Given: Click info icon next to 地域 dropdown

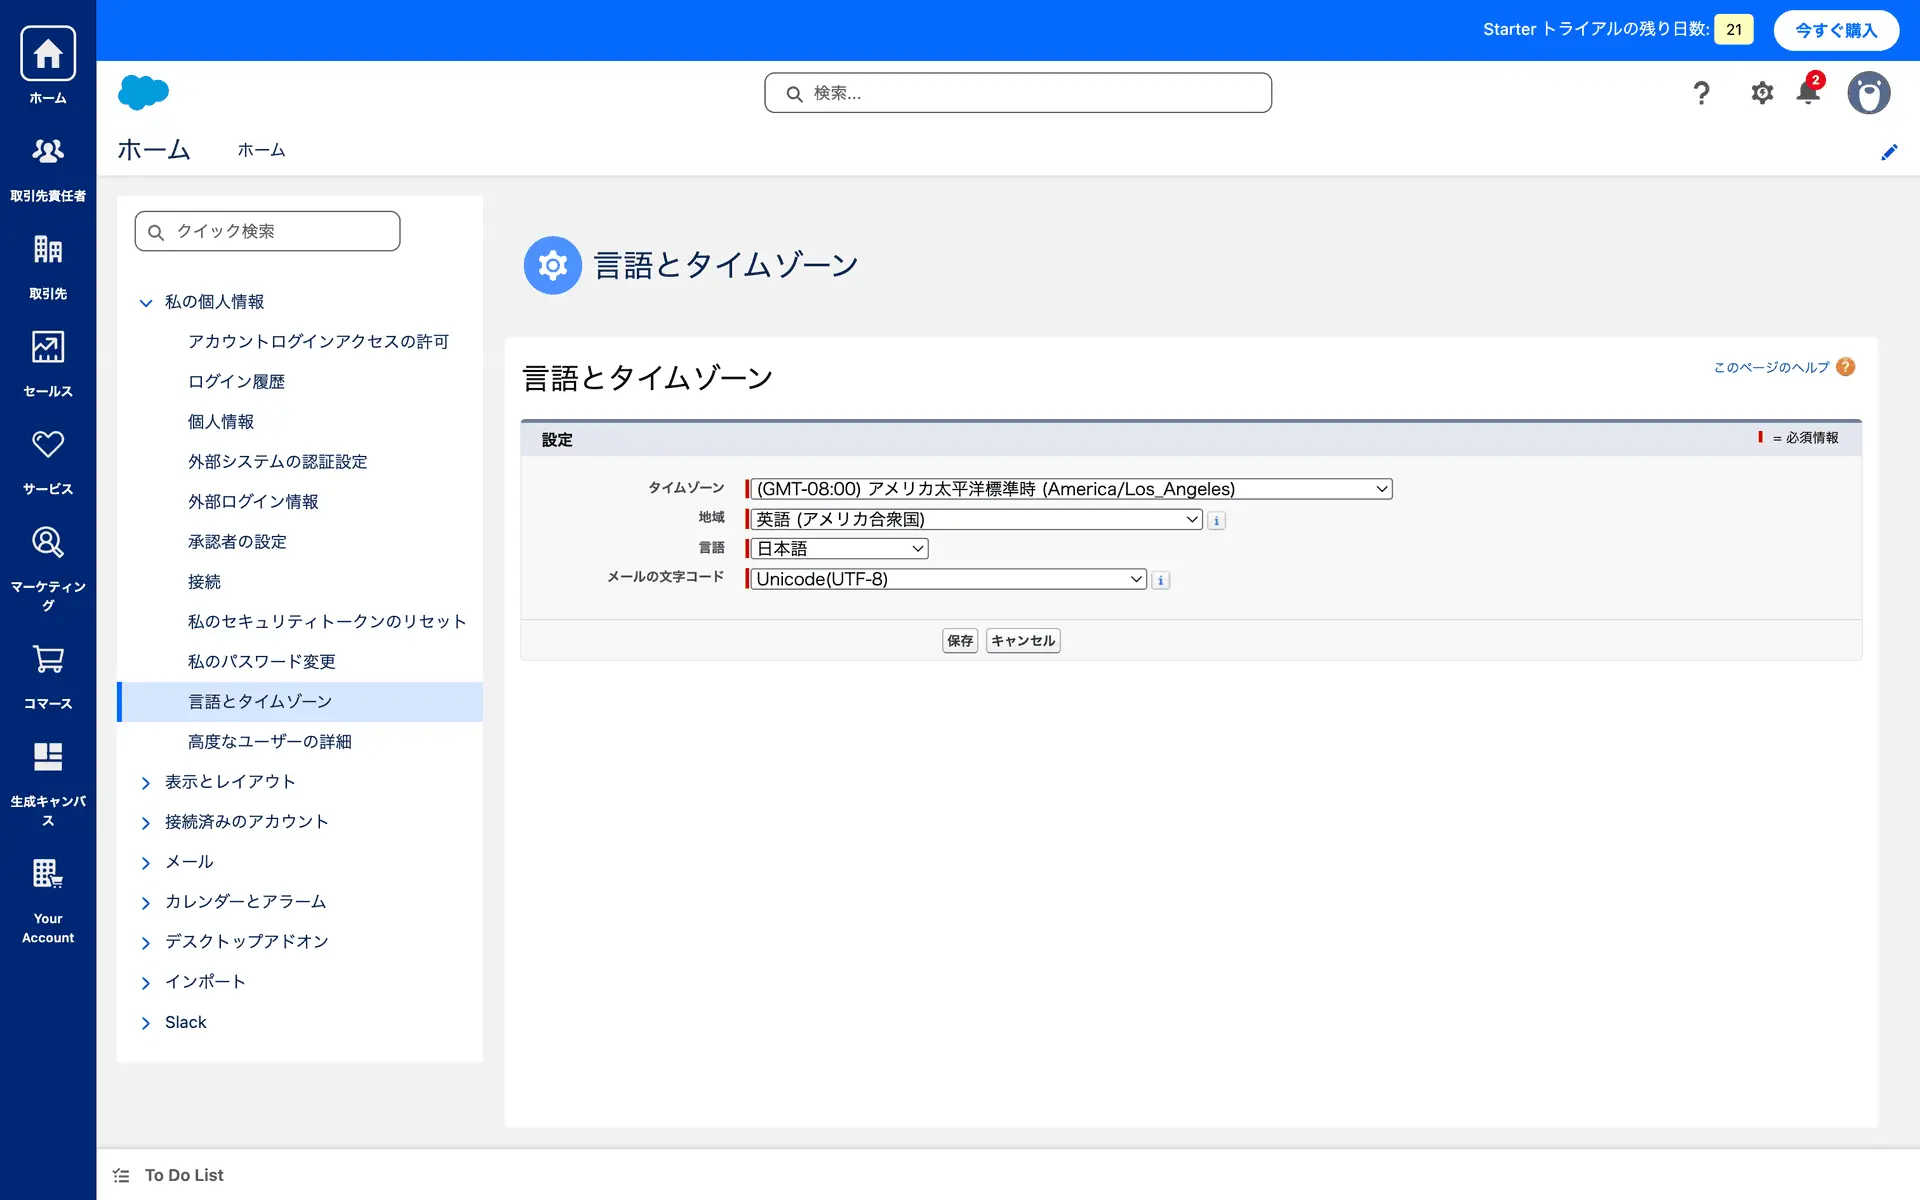Looking at the screenshot, I should (x=1216, y=520).
